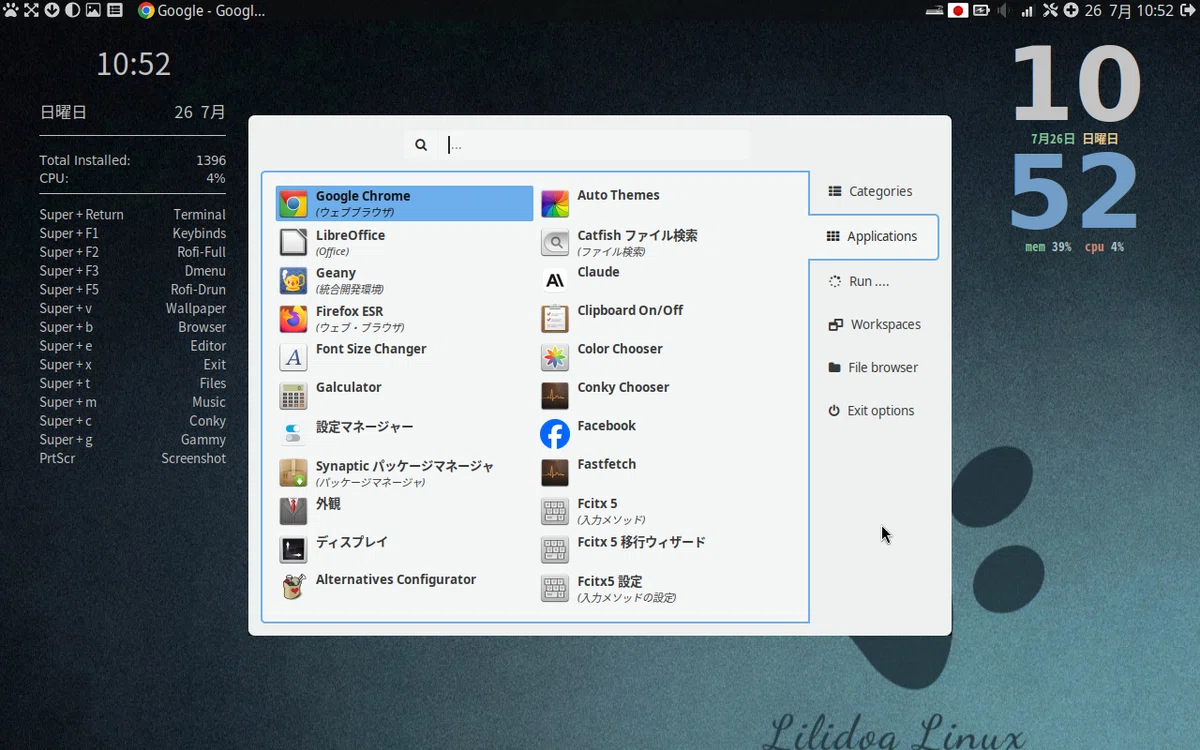Image resolution: width=1200 pixels, height=750 pixels.
Task: Open the ディスプレイ display settings icon
Action: coord(293,549)
